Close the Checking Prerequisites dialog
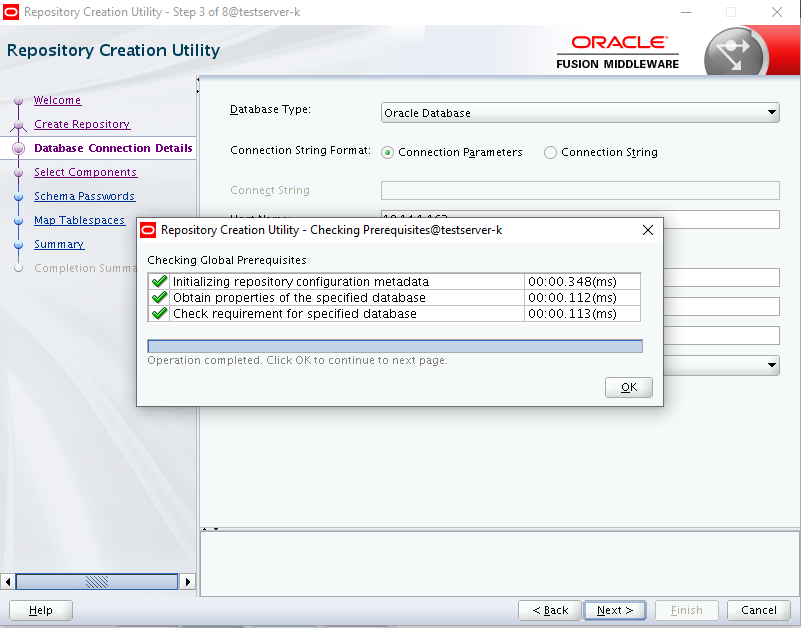 pos(648,230)
